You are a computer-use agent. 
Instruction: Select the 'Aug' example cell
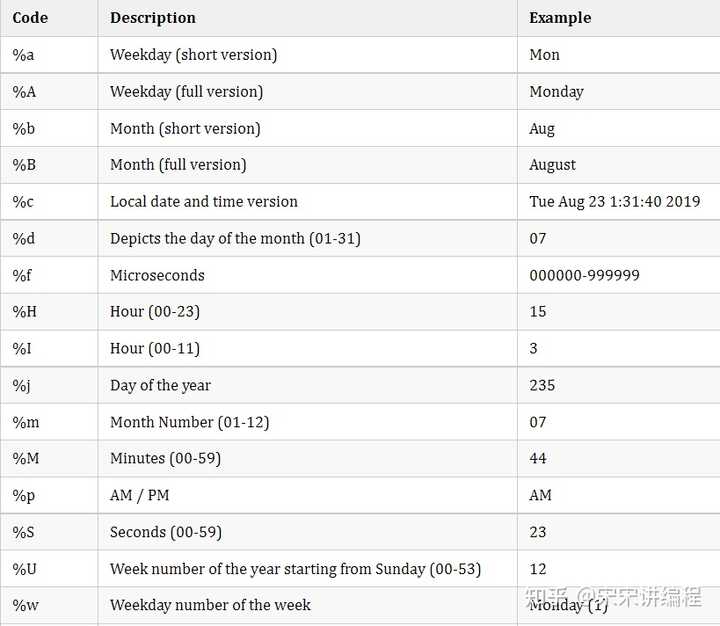tap(542, 129)
